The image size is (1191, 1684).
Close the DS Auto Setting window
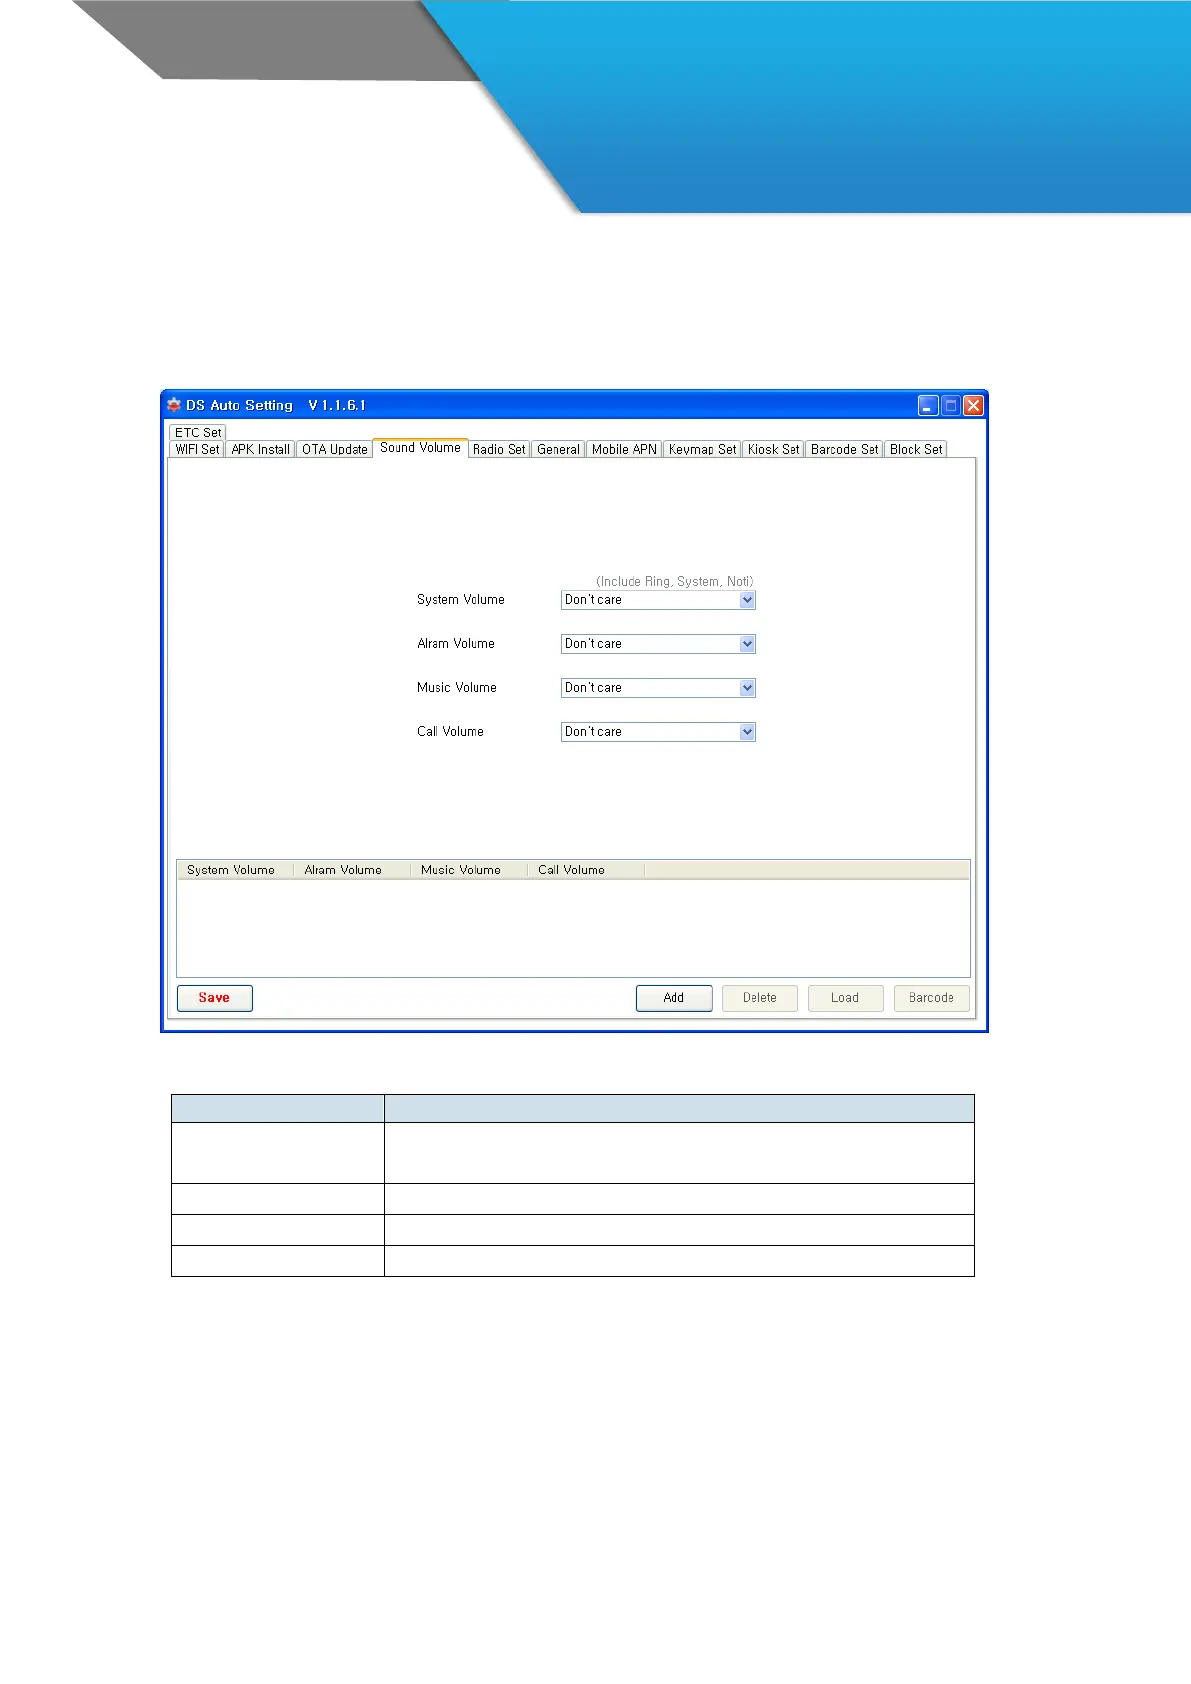coord(973,405)
